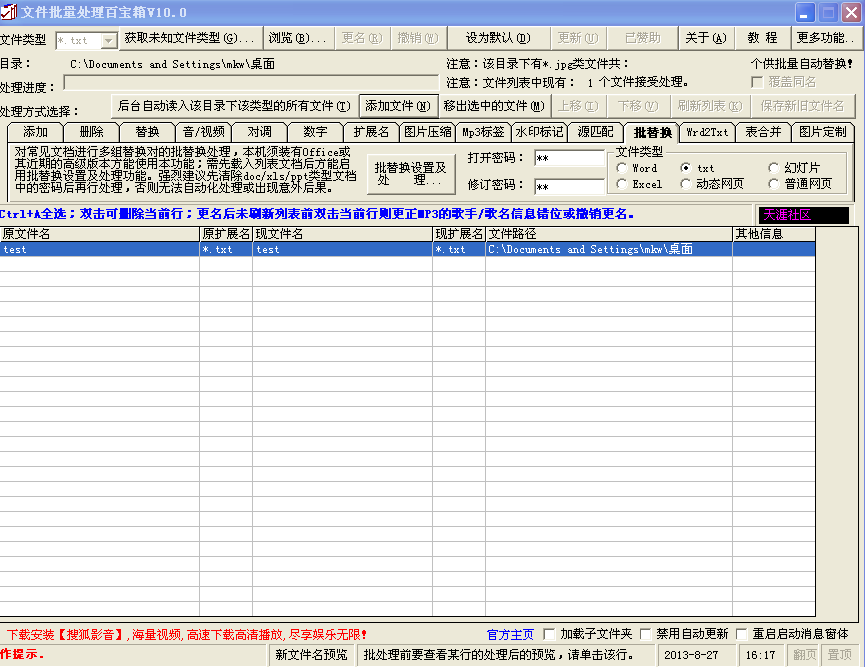Click 现扩展名 column header
Viewport: 865px width, 667px height.
point(459,234)
